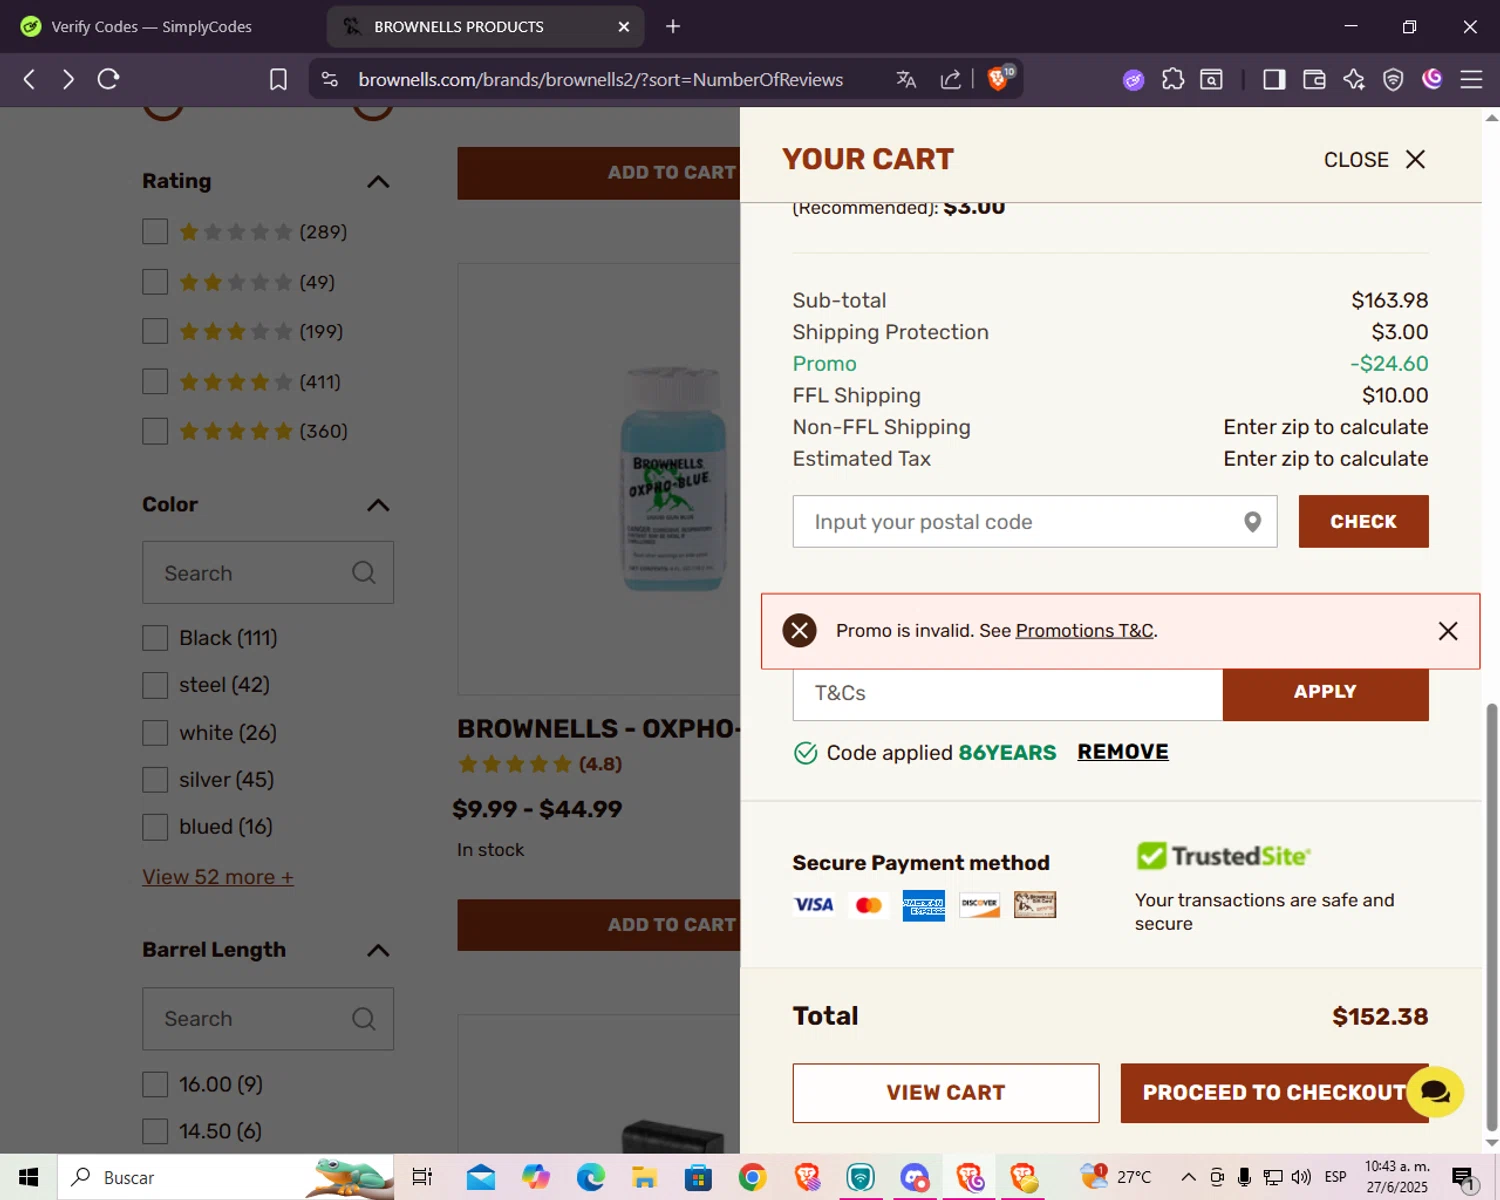Open Task View in the taskbar

tap(422, 1177)
